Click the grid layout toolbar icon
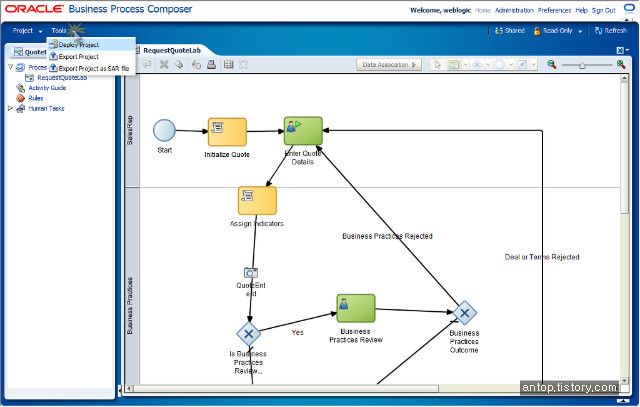The height and width of the screenshot is (407, 640). [229, 64]
